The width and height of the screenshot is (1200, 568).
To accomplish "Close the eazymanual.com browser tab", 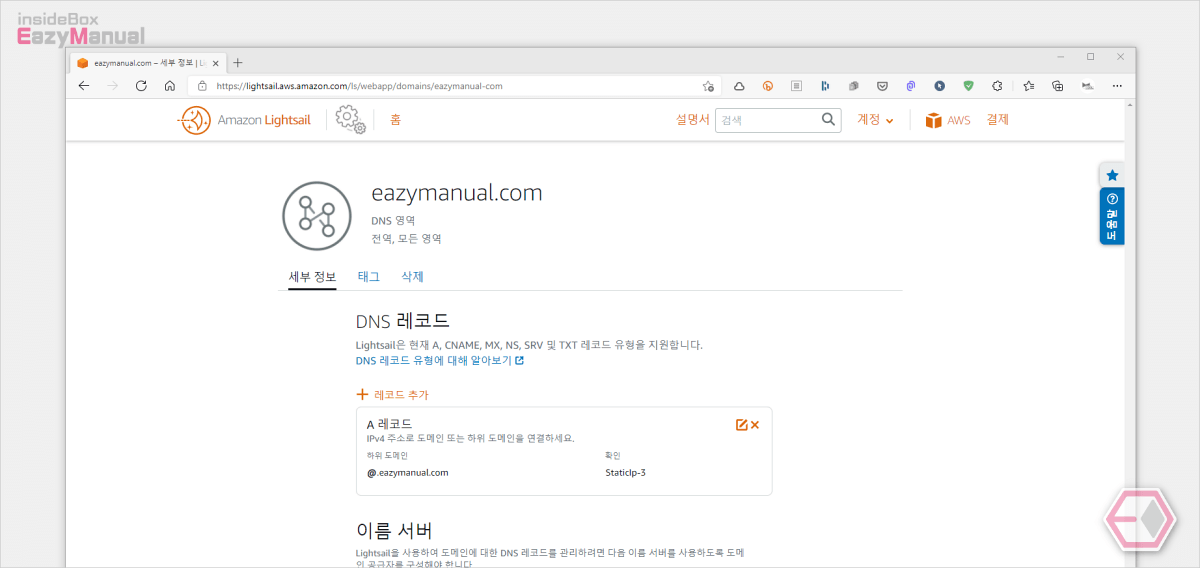I will pos(216,62).
